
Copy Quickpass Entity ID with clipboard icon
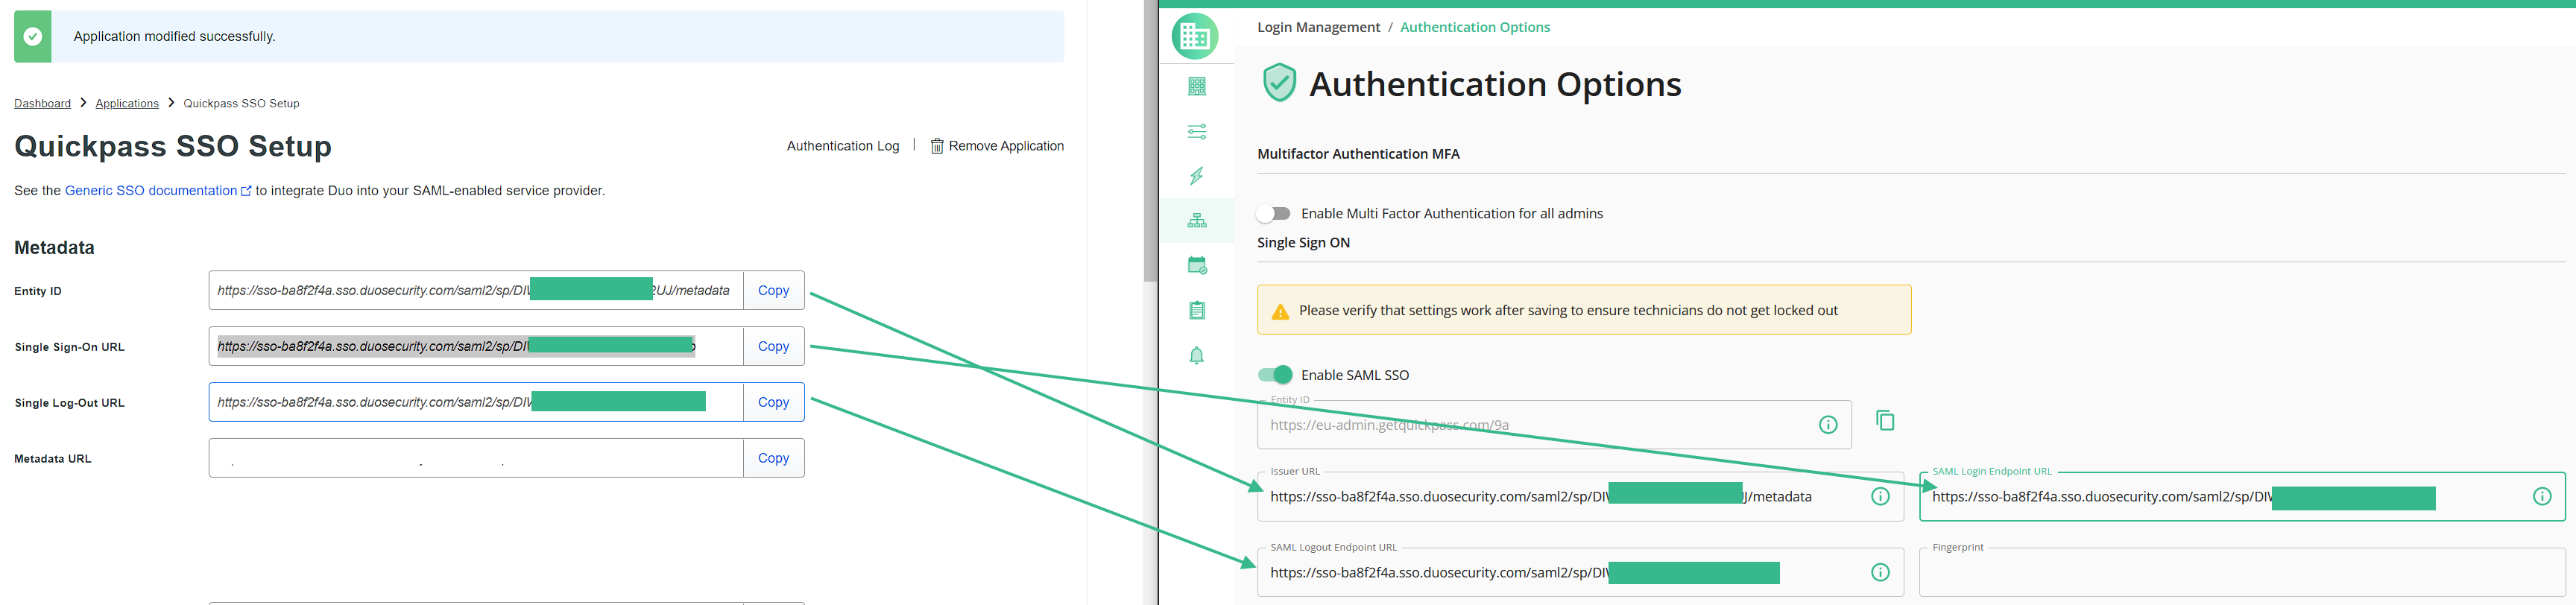coord(1885,421)
